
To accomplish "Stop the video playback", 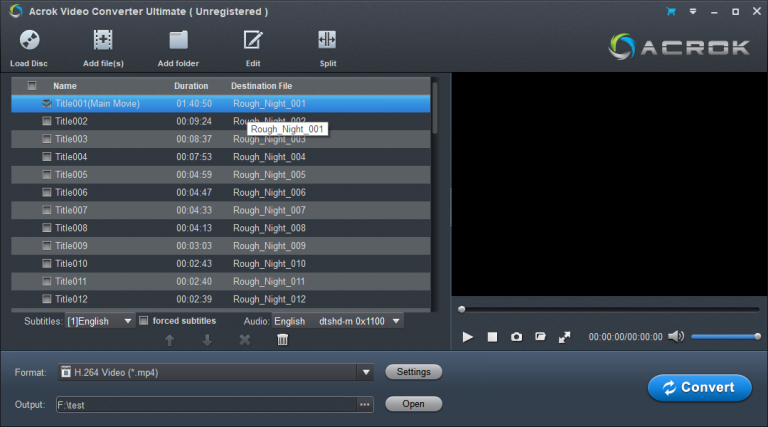I will pyautogui.click(x=492, y=337).
